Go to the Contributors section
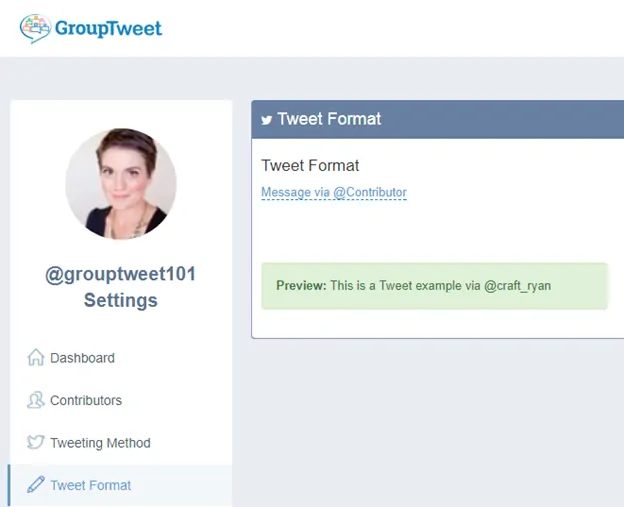Viewport: 624px width, 507px height. pos(86,400)
